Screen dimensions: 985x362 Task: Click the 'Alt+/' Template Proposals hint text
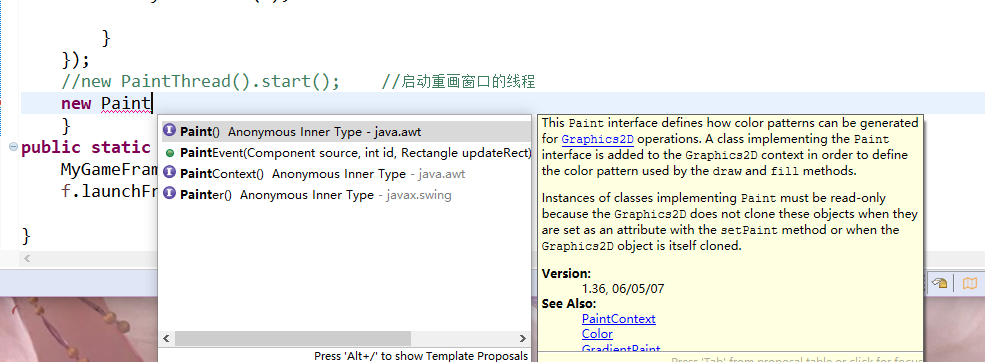[x=421, y=356]
